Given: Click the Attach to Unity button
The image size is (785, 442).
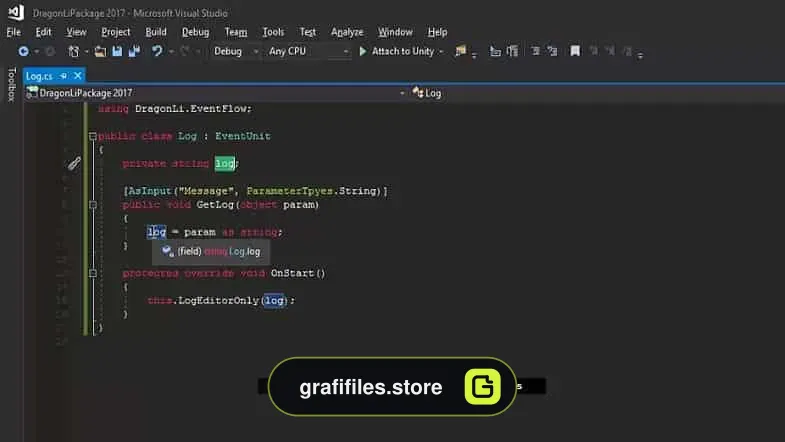Looking at the screenshot, I should pos(402,51).
